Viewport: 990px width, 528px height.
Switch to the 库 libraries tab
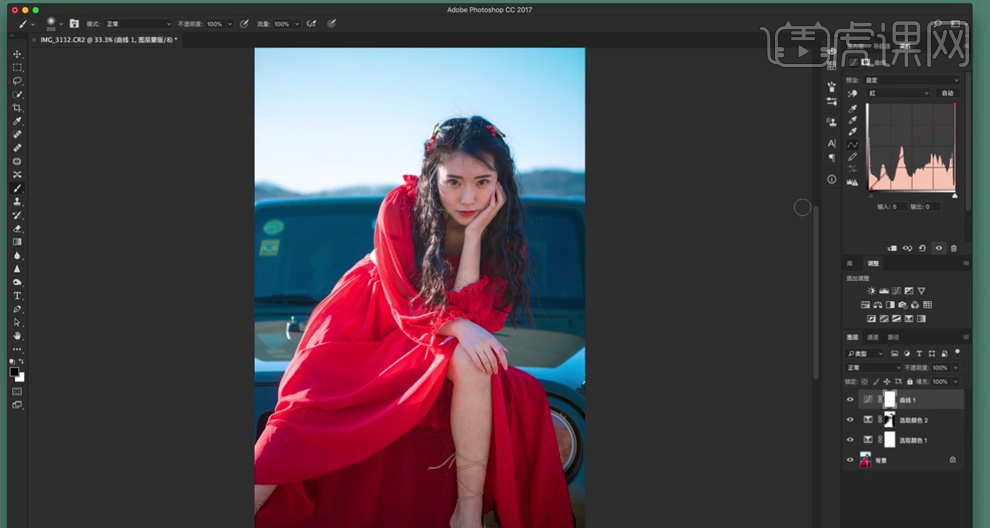coord(850,263)
